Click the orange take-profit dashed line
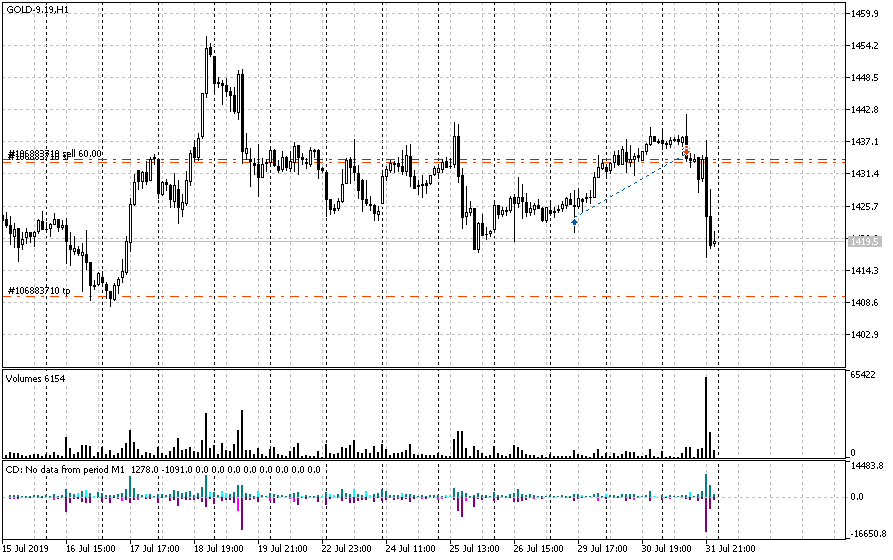 [x=400, y=297]
